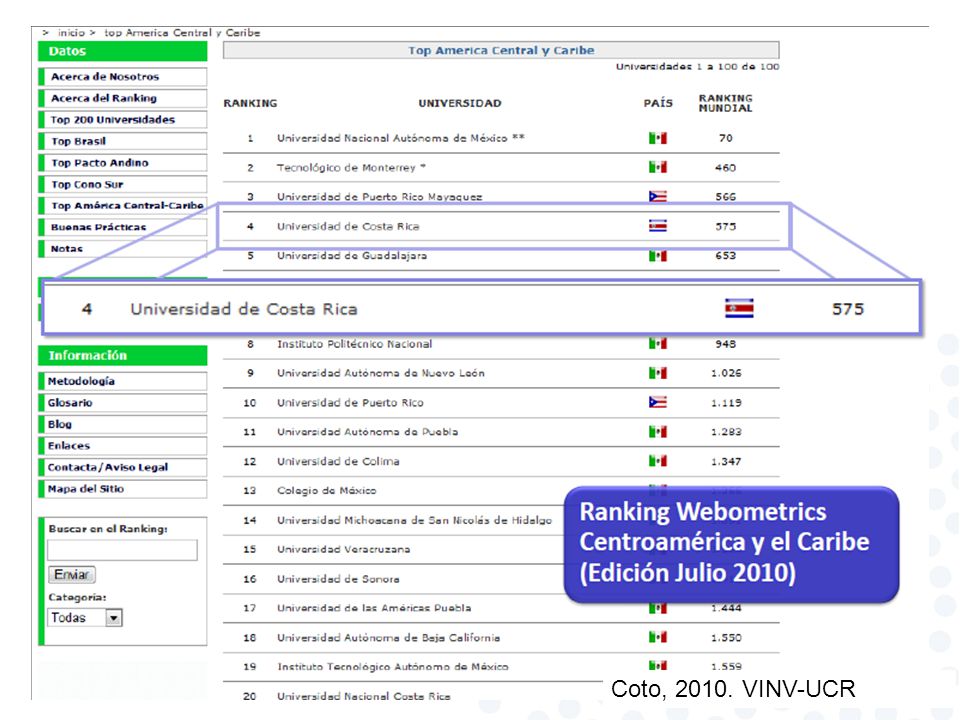Open Universidad de Colima link
The image size is (960, 720).
338,461
